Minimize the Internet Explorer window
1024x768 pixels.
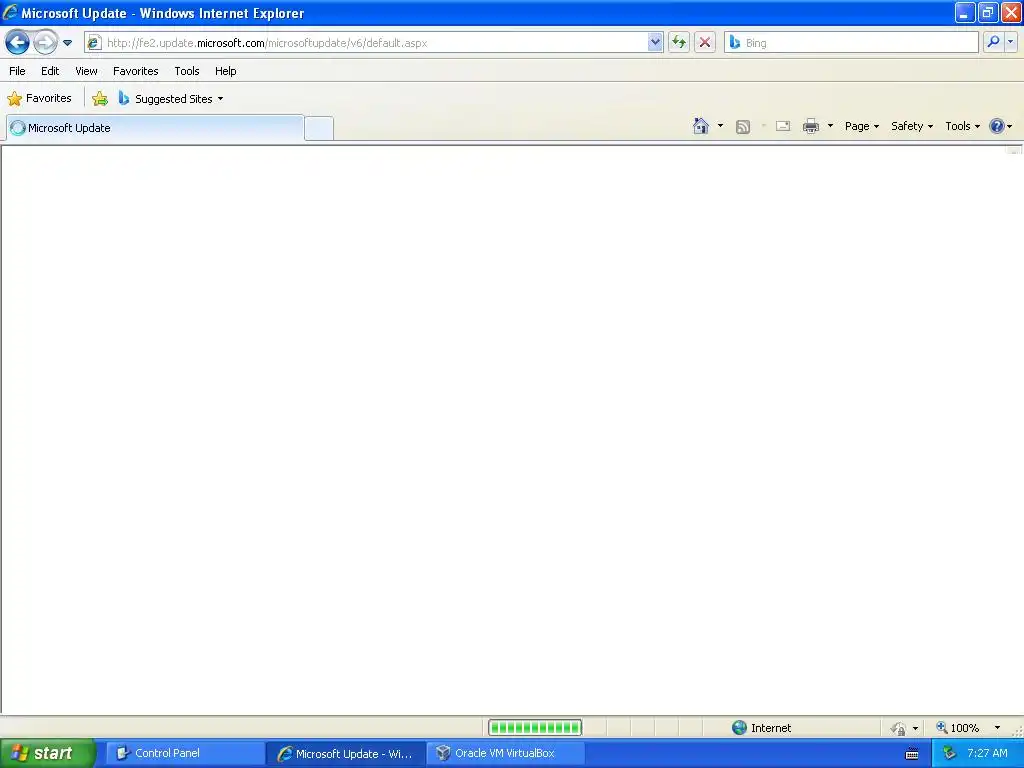click(965, 12)
